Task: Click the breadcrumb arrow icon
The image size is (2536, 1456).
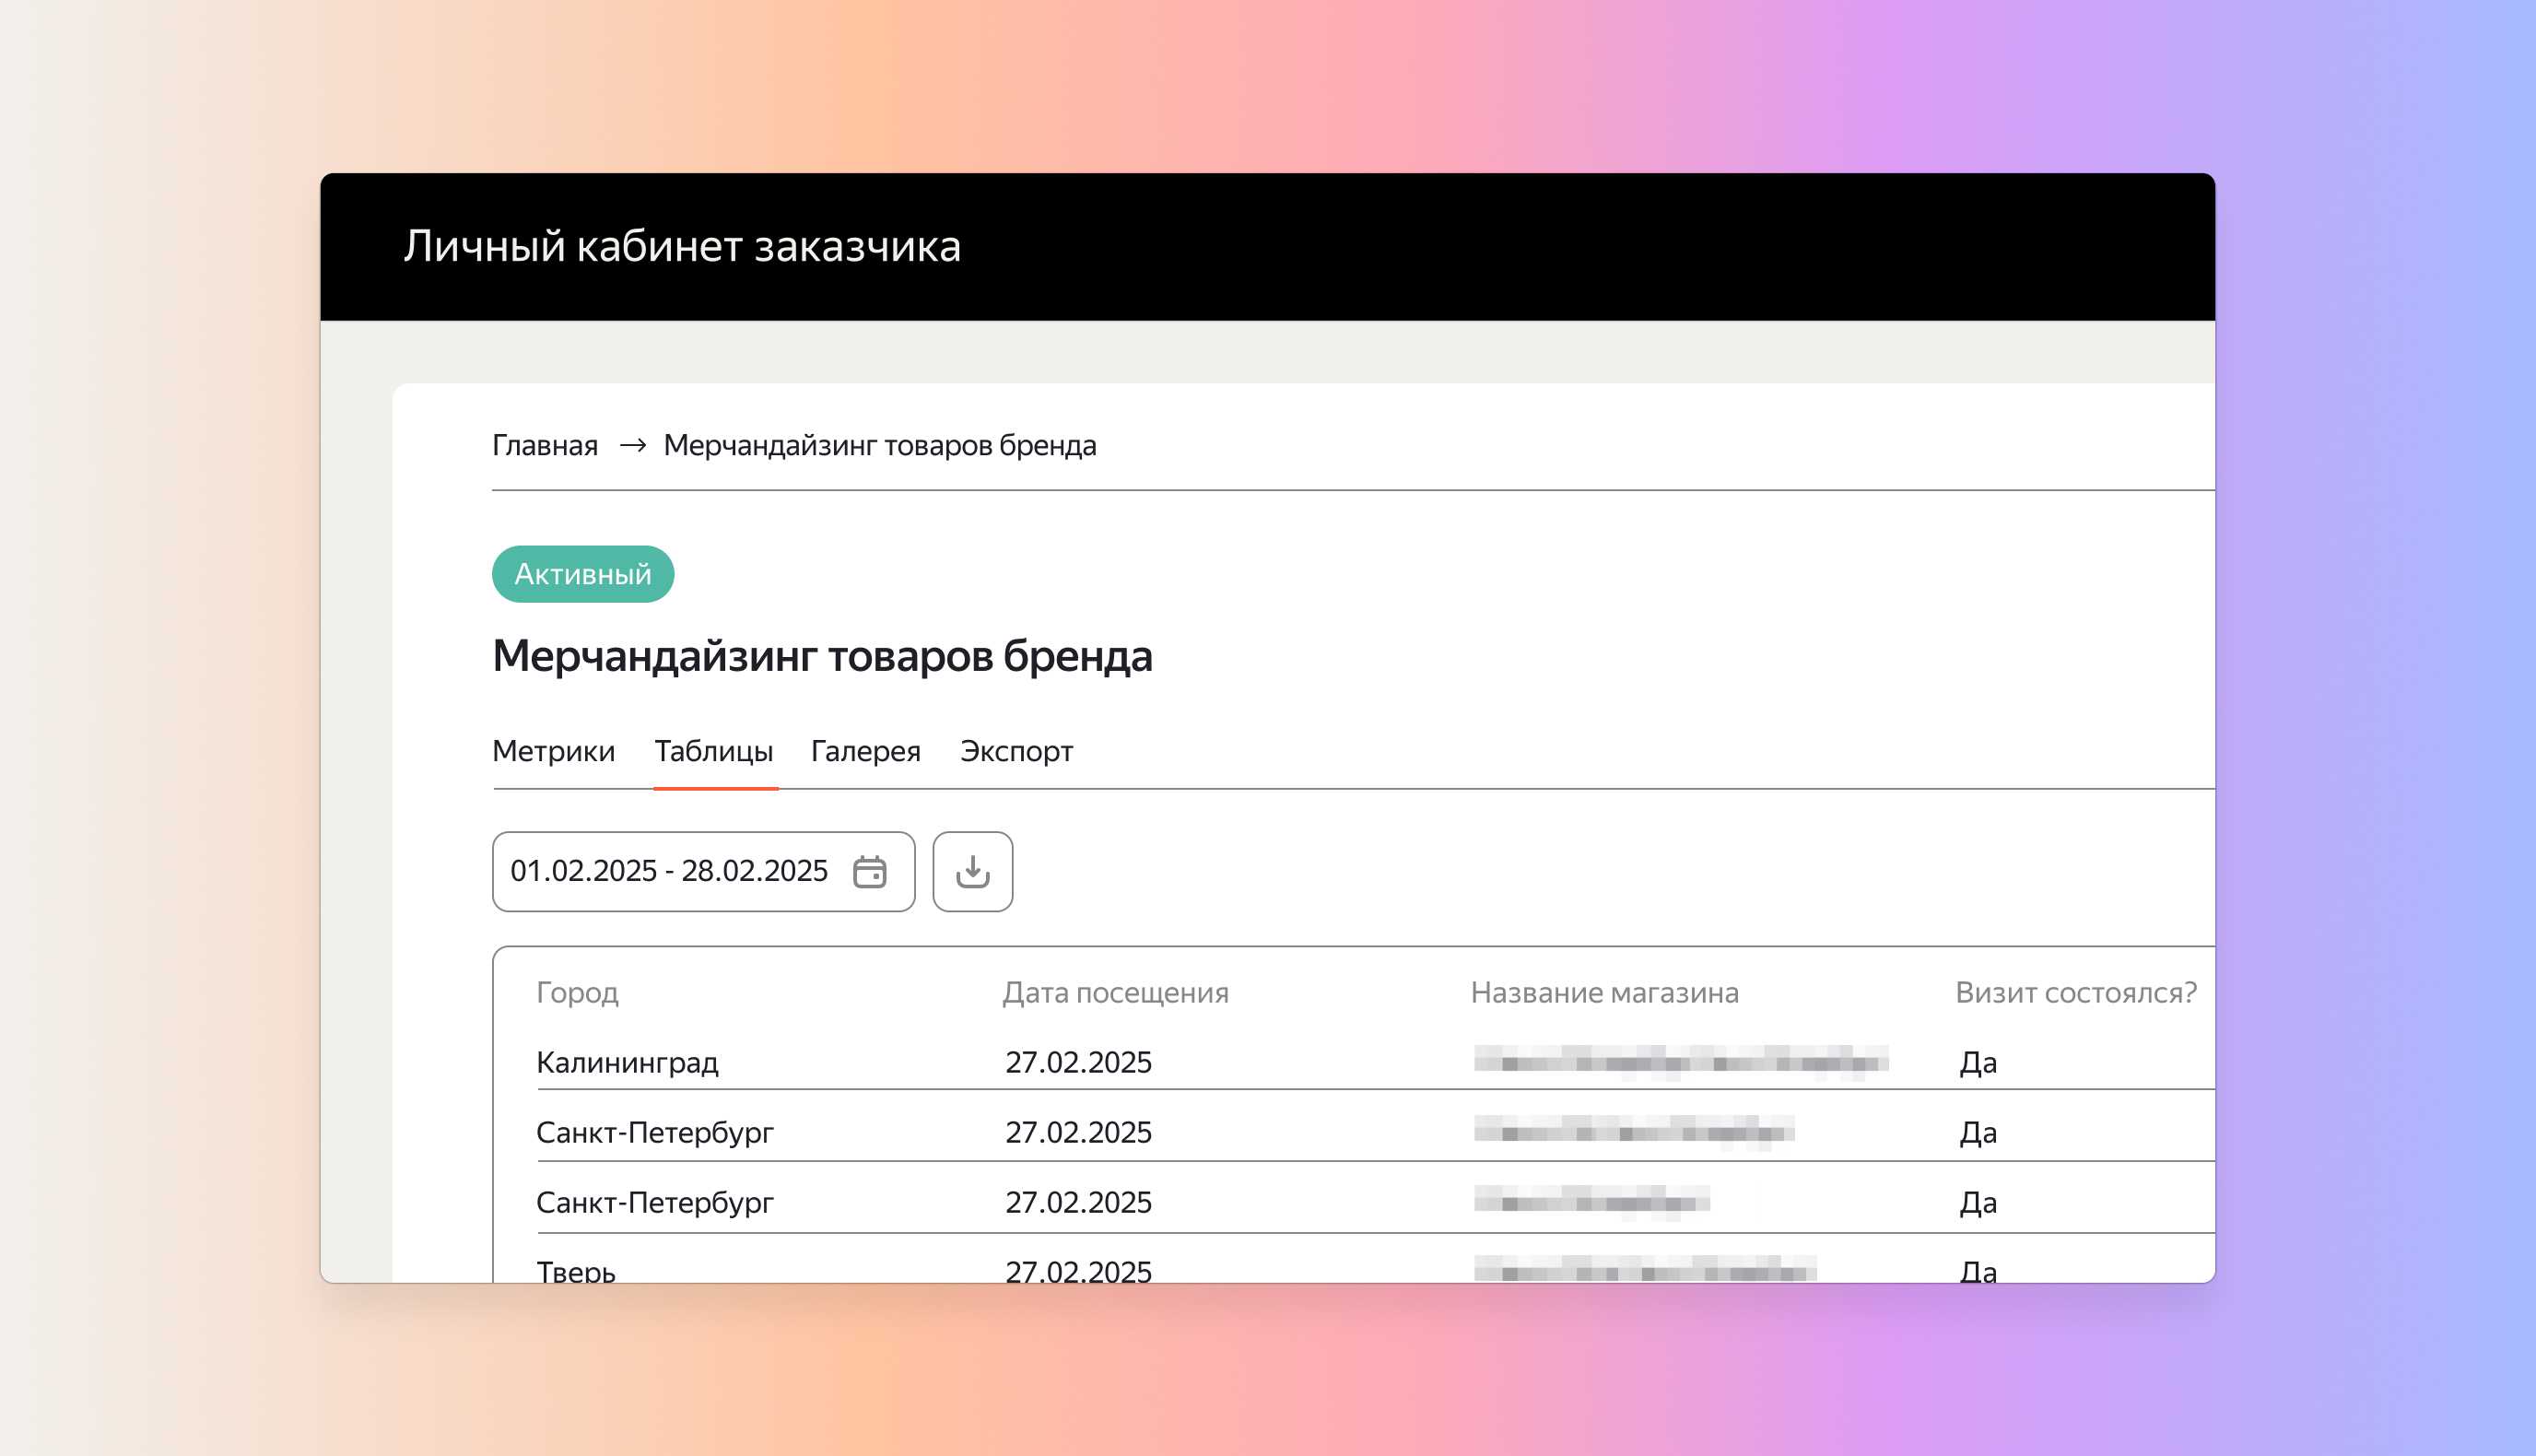Action: 632,445
